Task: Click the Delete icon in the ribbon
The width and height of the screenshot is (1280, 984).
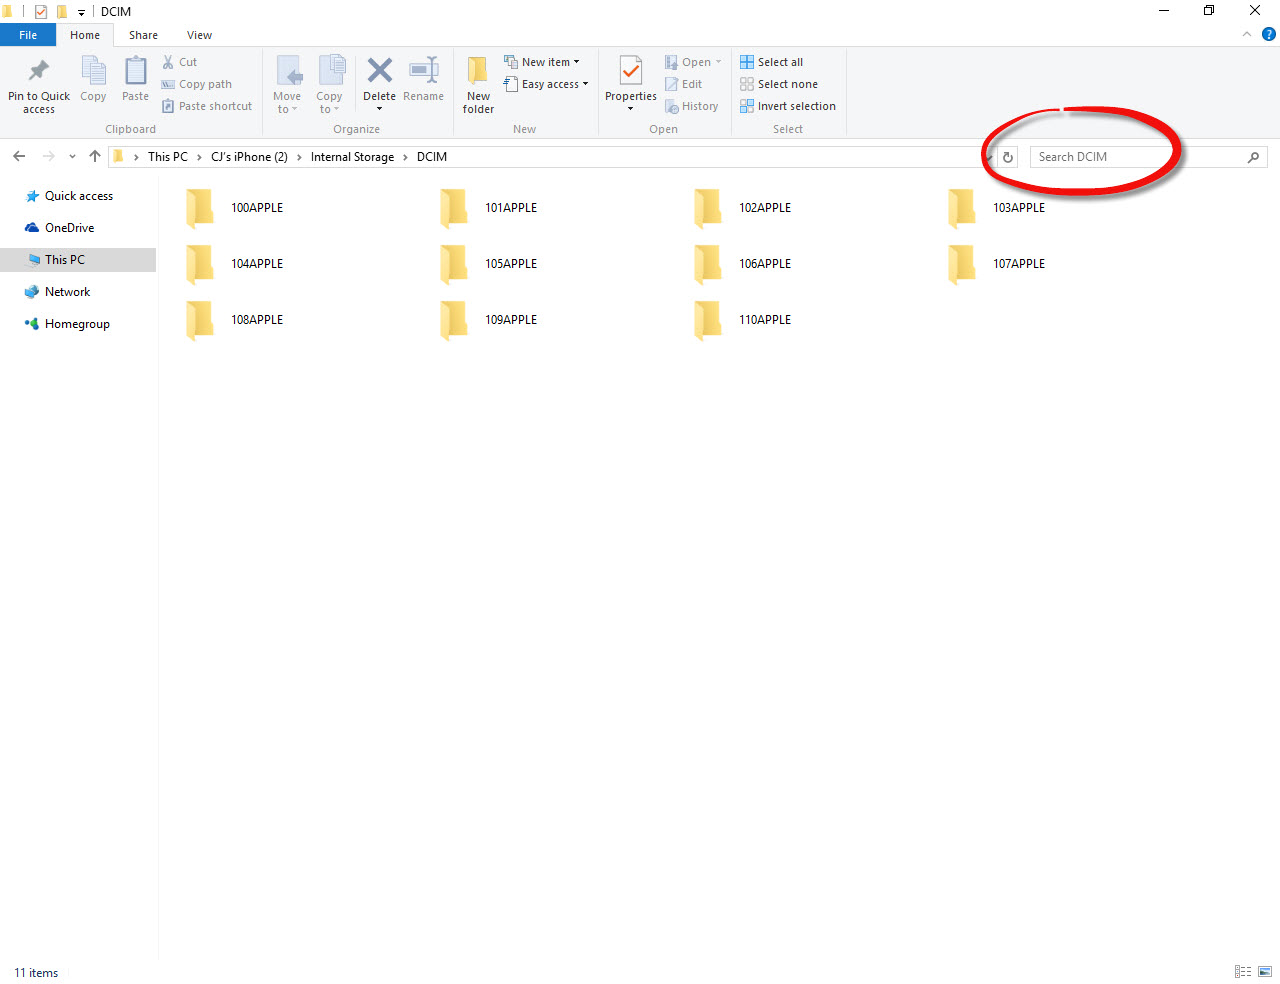Action: pos(379,72)
